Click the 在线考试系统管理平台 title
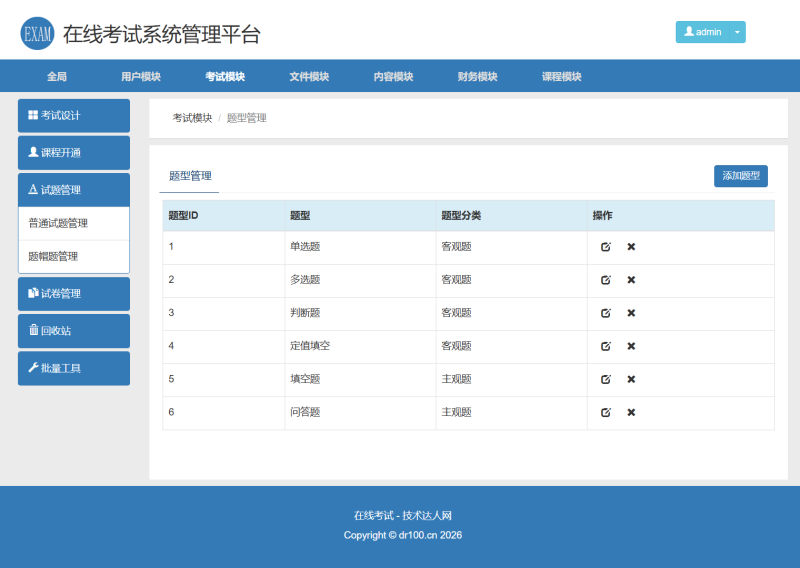 point(162,34)
